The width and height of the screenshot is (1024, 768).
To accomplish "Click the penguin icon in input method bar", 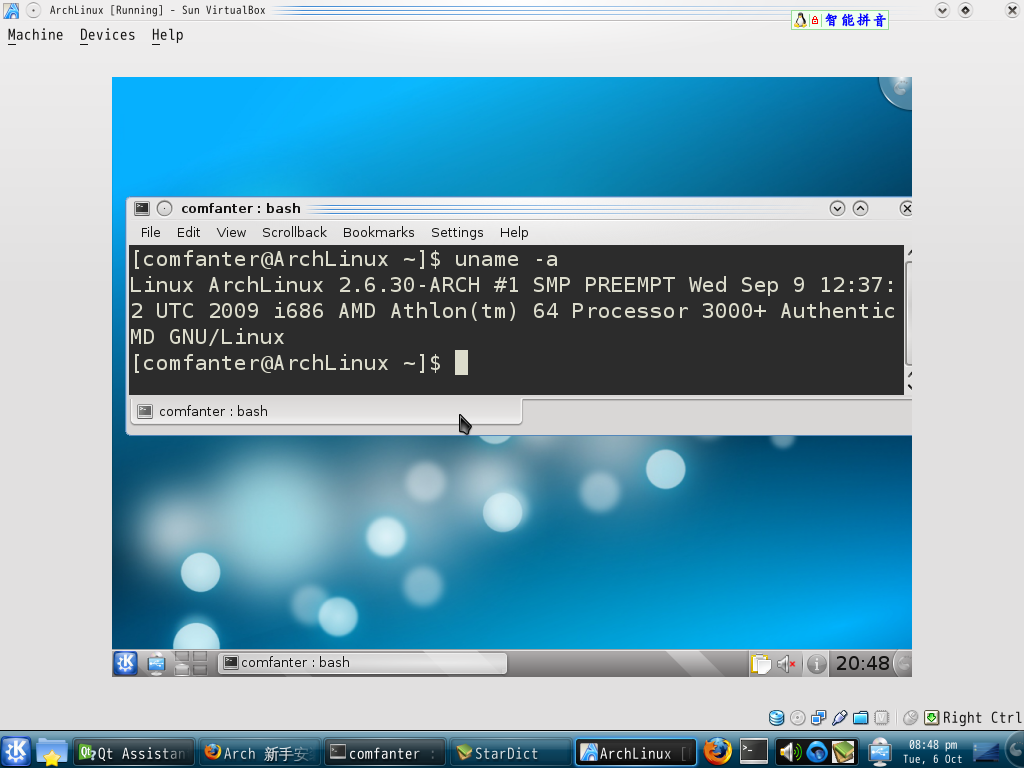I will (x=800, y=20).
